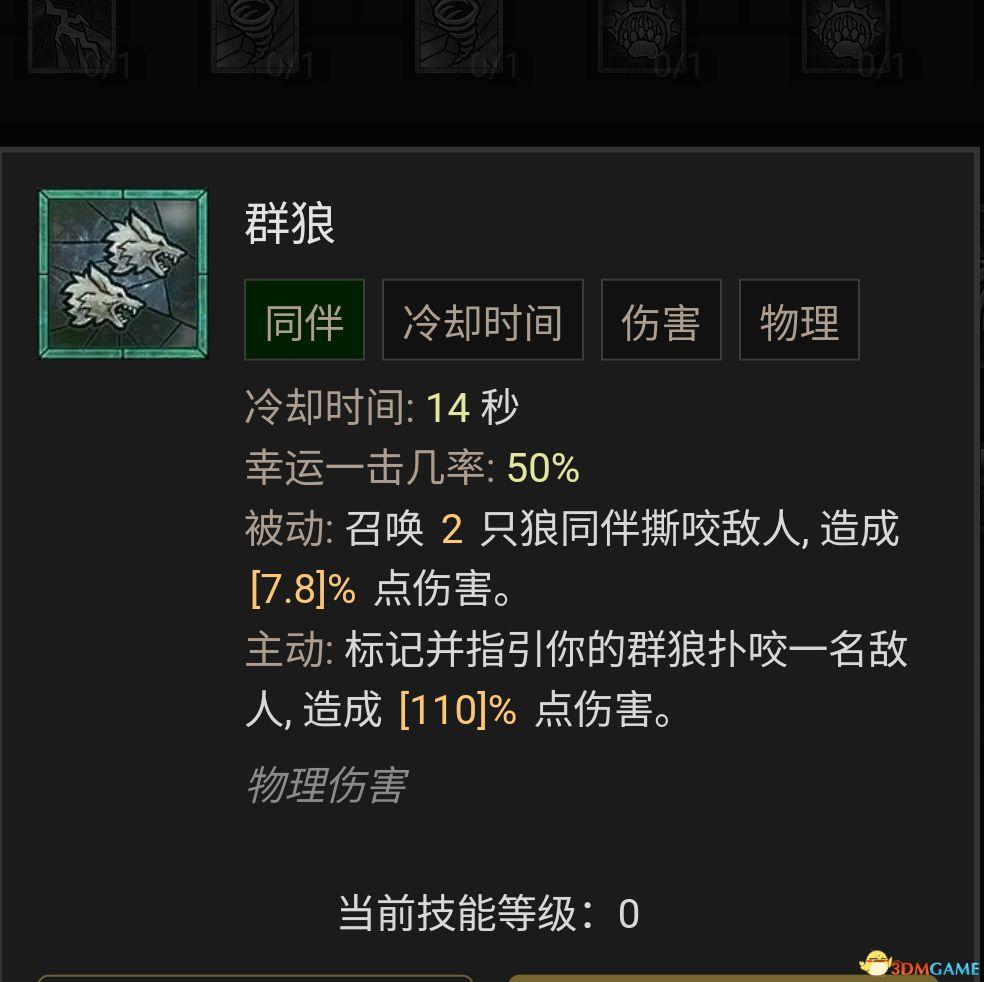Click the 被动 passive description label
The height and width of the screenshot is (982, 984).
point(289,529)
